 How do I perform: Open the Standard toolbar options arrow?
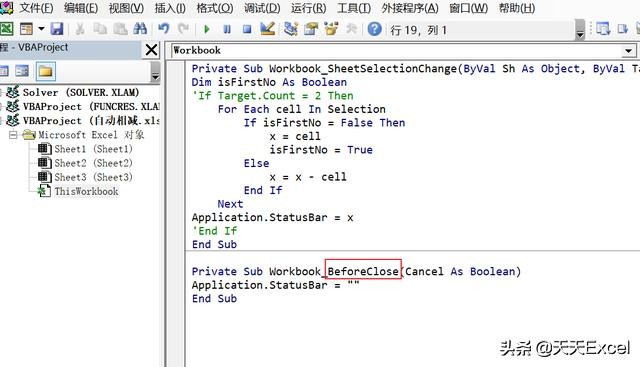pos(580,29)
